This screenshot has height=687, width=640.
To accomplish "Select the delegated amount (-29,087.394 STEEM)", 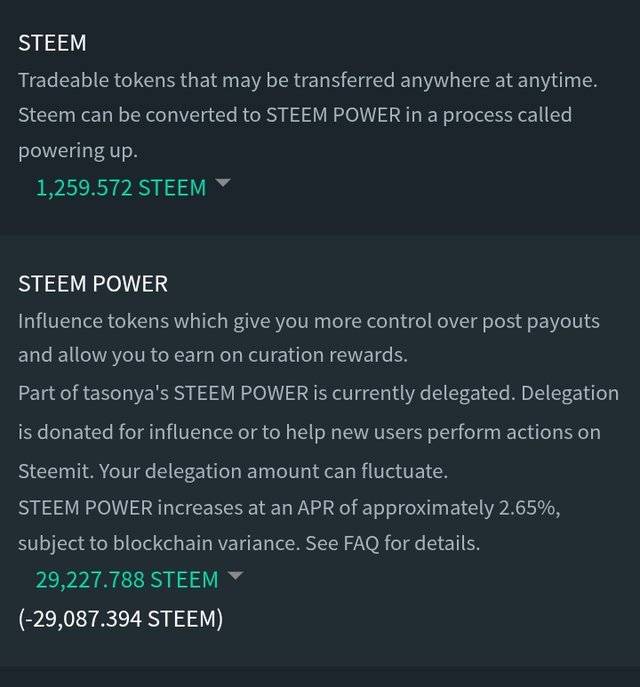I will 120,619.
